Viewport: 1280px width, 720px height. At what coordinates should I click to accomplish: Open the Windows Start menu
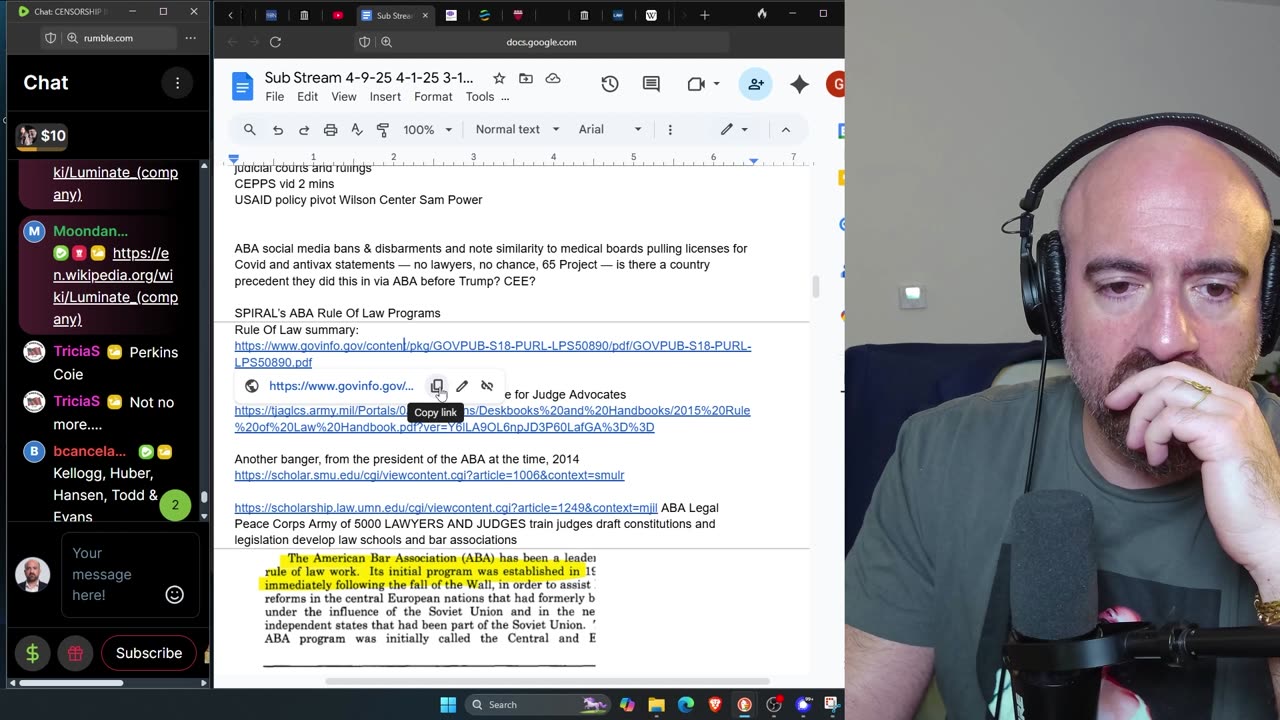point(447,704)
